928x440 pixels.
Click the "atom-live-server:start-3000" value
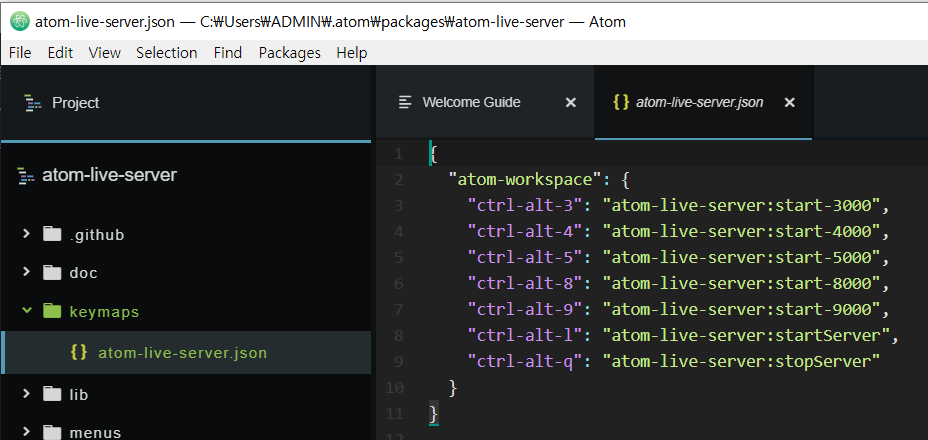742,205
